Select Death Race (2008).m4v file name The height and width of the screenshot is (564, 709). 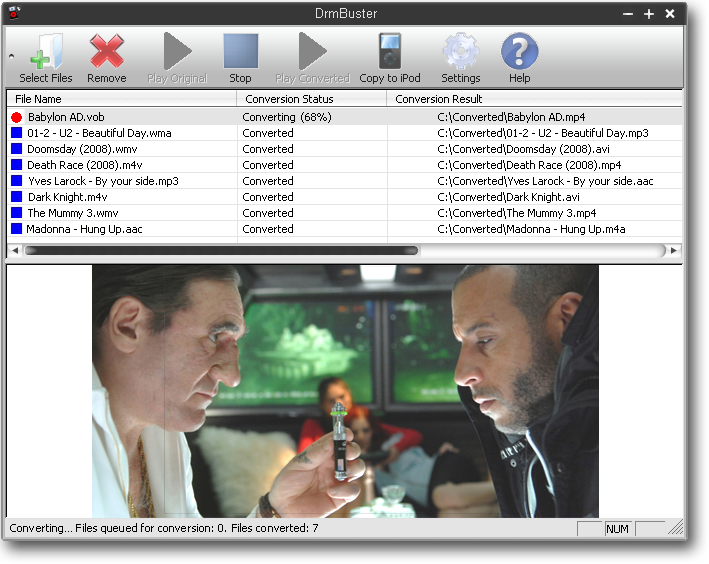coord(85,165)
